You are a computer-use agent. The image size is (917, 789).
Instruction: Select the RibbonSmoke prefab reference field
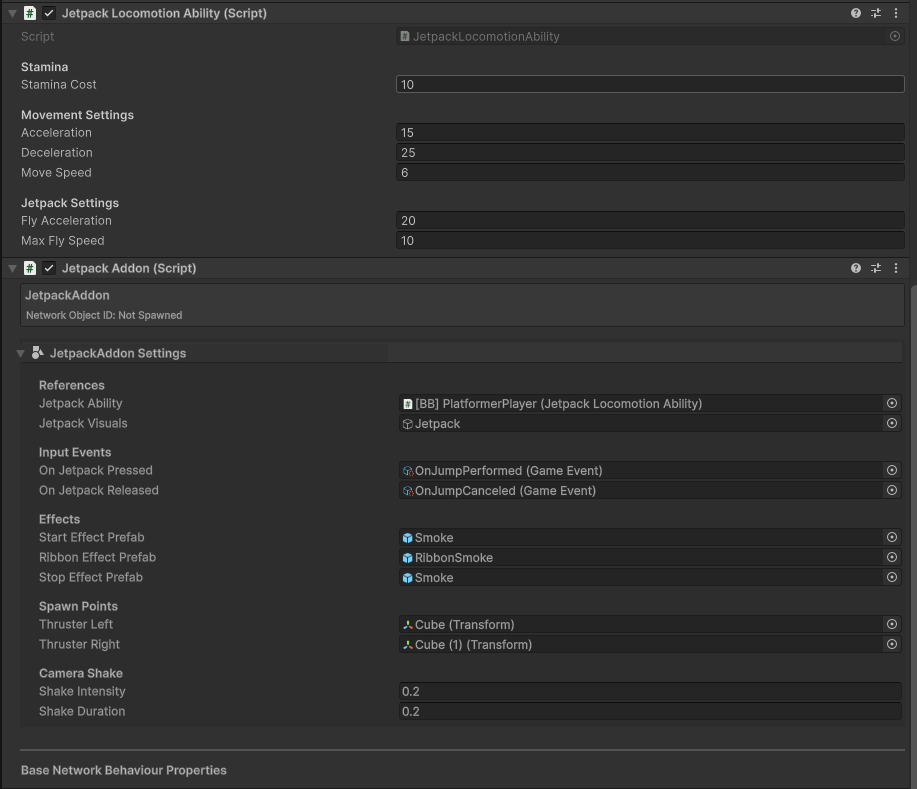tap(640, 558)
